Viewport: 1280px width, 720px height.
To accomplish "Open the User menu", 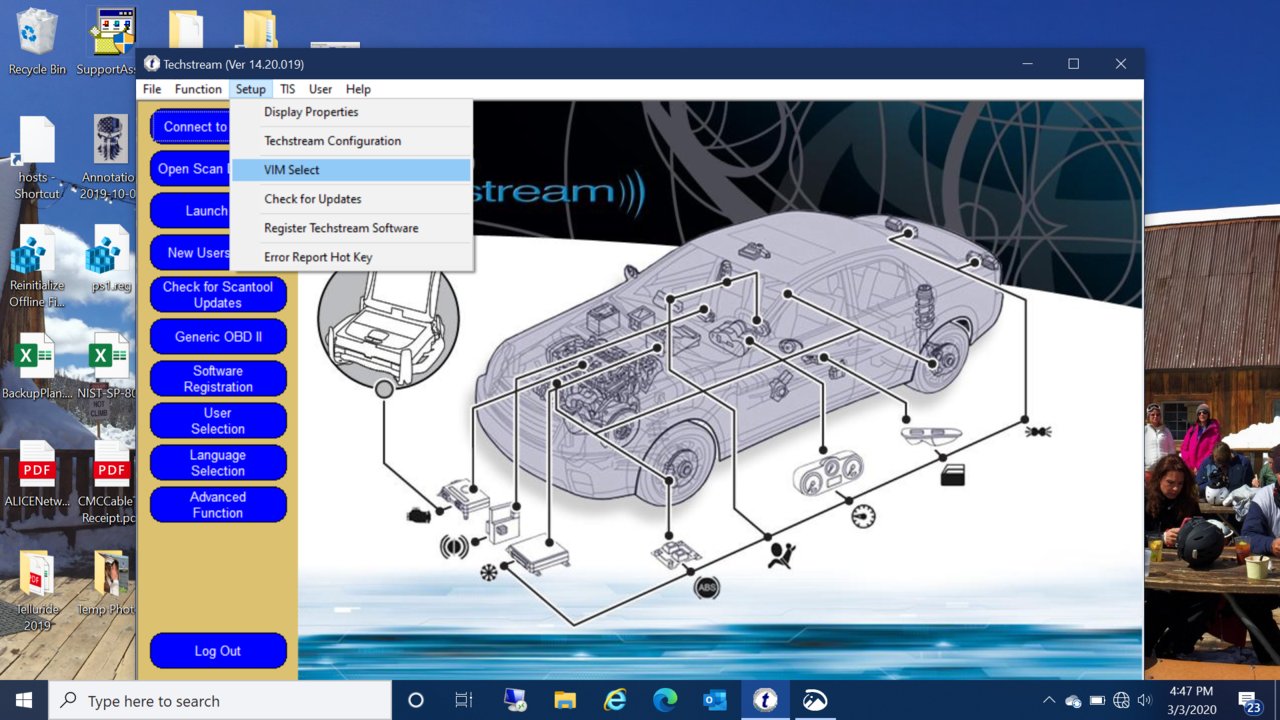I will pyautogui.click(x=320, y=89).
